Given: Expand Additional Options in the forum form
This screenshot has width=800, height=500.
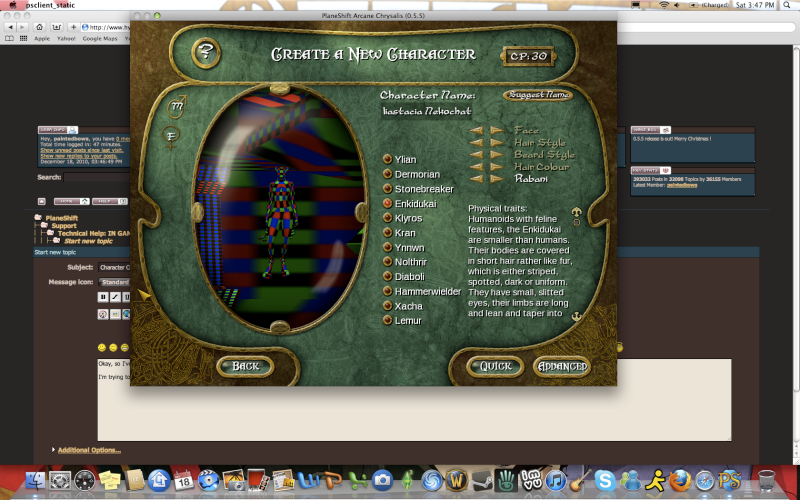Looking at the screenshot, I should 89,450.
